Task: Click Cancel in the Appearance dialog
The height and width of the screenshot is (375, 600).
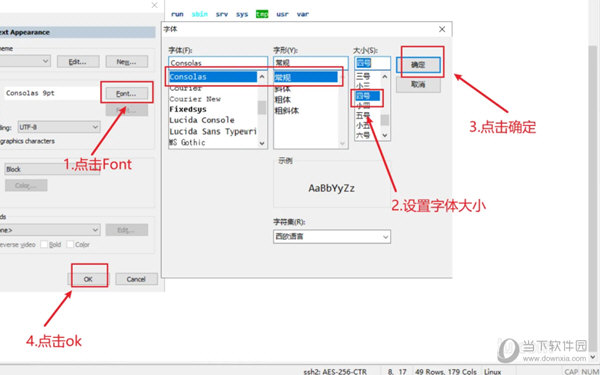Action: coord(136,279)
